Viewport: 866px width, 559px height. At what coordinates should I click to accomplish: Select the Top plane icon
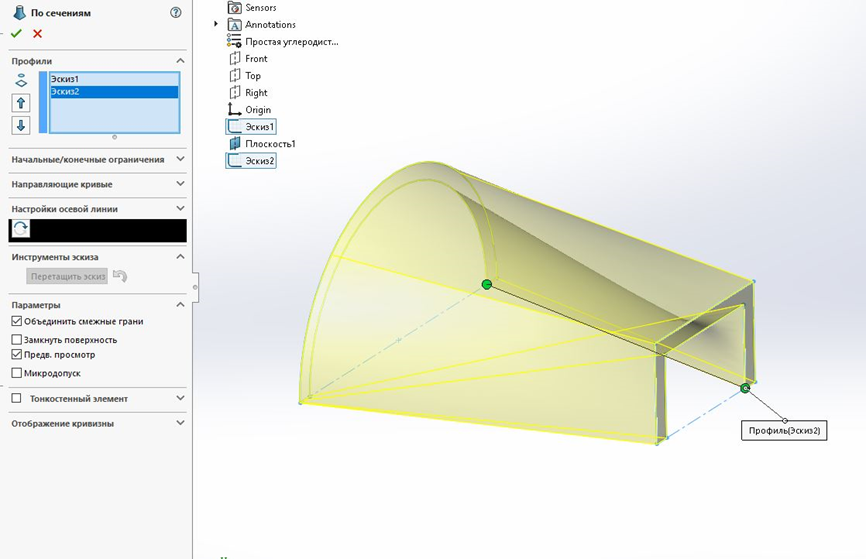tap(235, 76)
